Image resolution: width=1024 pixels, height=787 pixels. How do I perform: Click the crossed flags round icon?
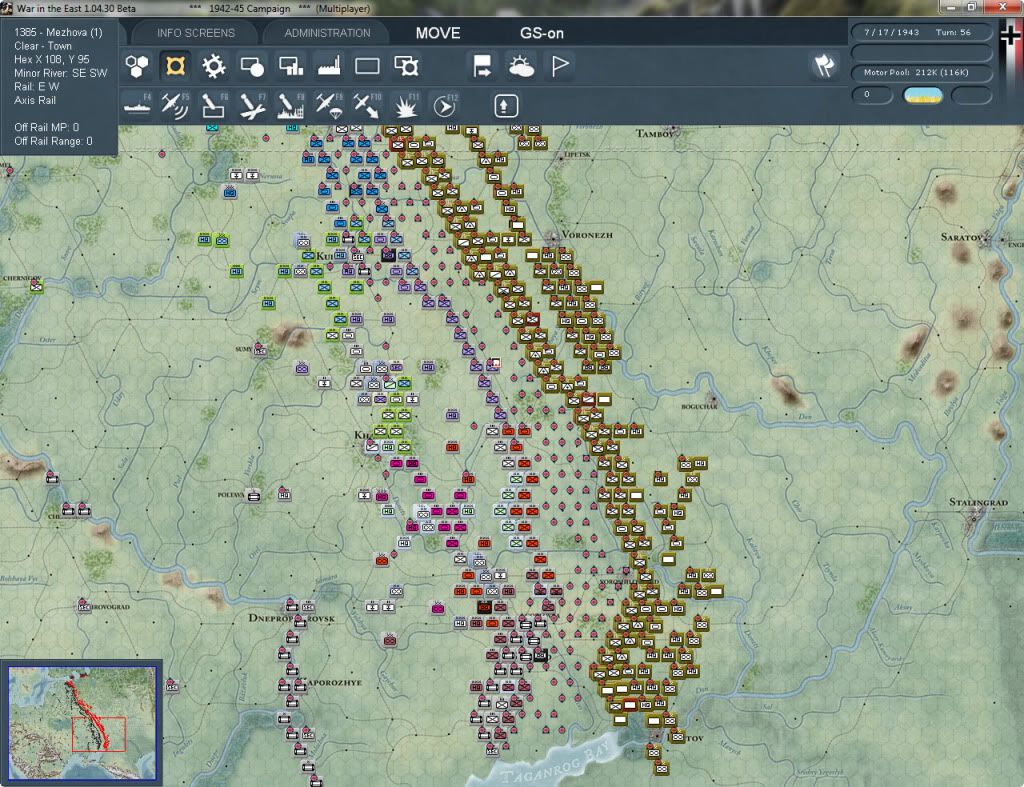pos(824,65)
